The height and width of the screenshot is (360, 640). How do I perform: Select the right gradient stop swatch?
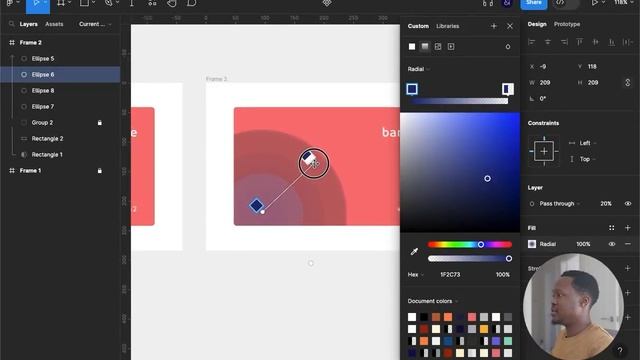pos(507,89)
